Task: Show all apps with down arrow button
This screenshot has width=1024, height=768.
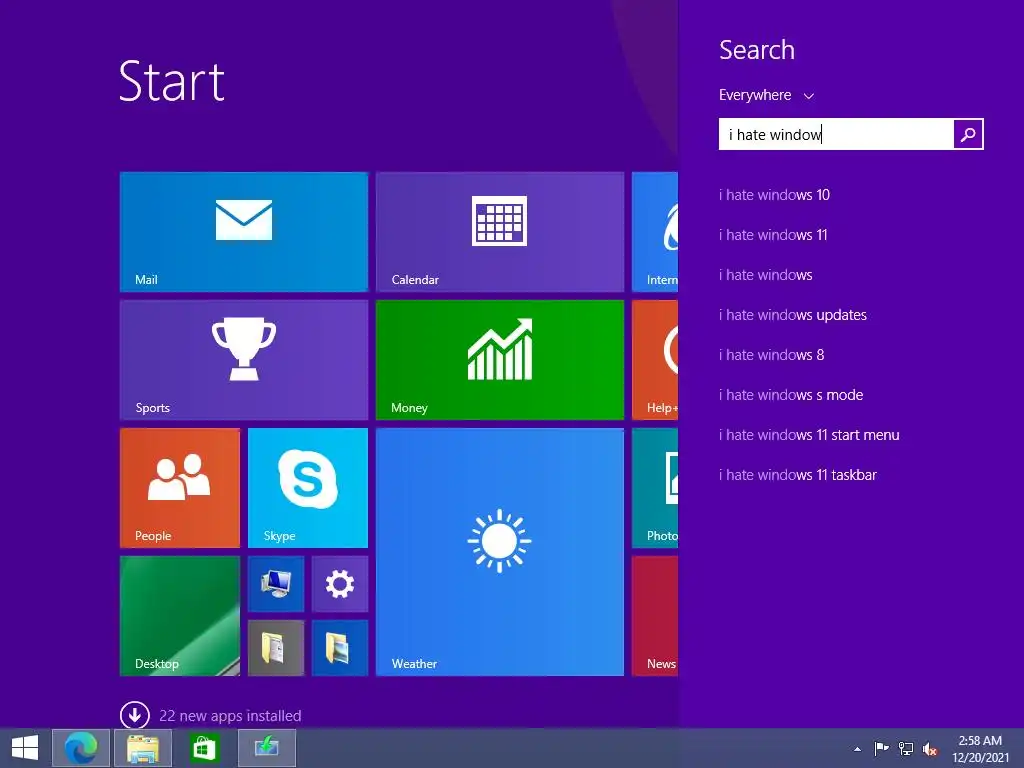Action: [x=135, y=715]
